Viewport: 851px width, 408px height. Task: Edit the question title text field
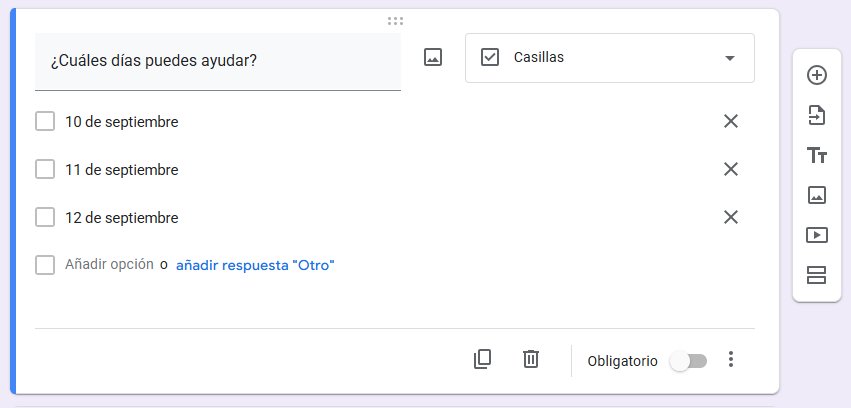tap(217, 61)
